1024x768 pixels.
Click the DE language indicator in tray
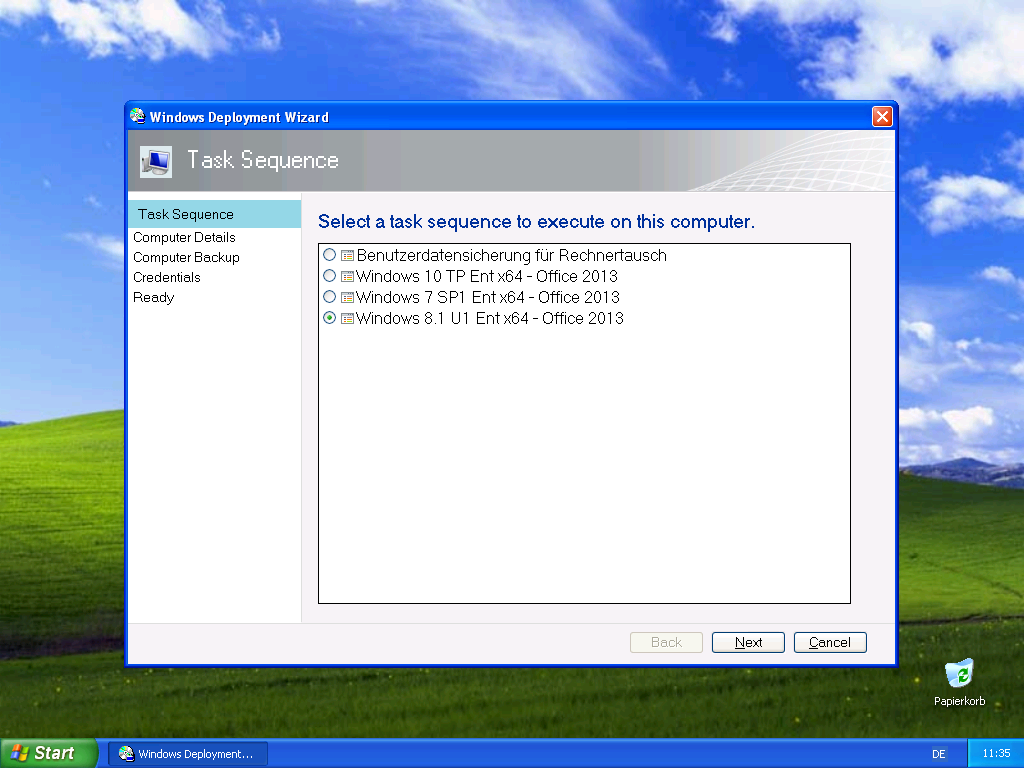point(938,754)
